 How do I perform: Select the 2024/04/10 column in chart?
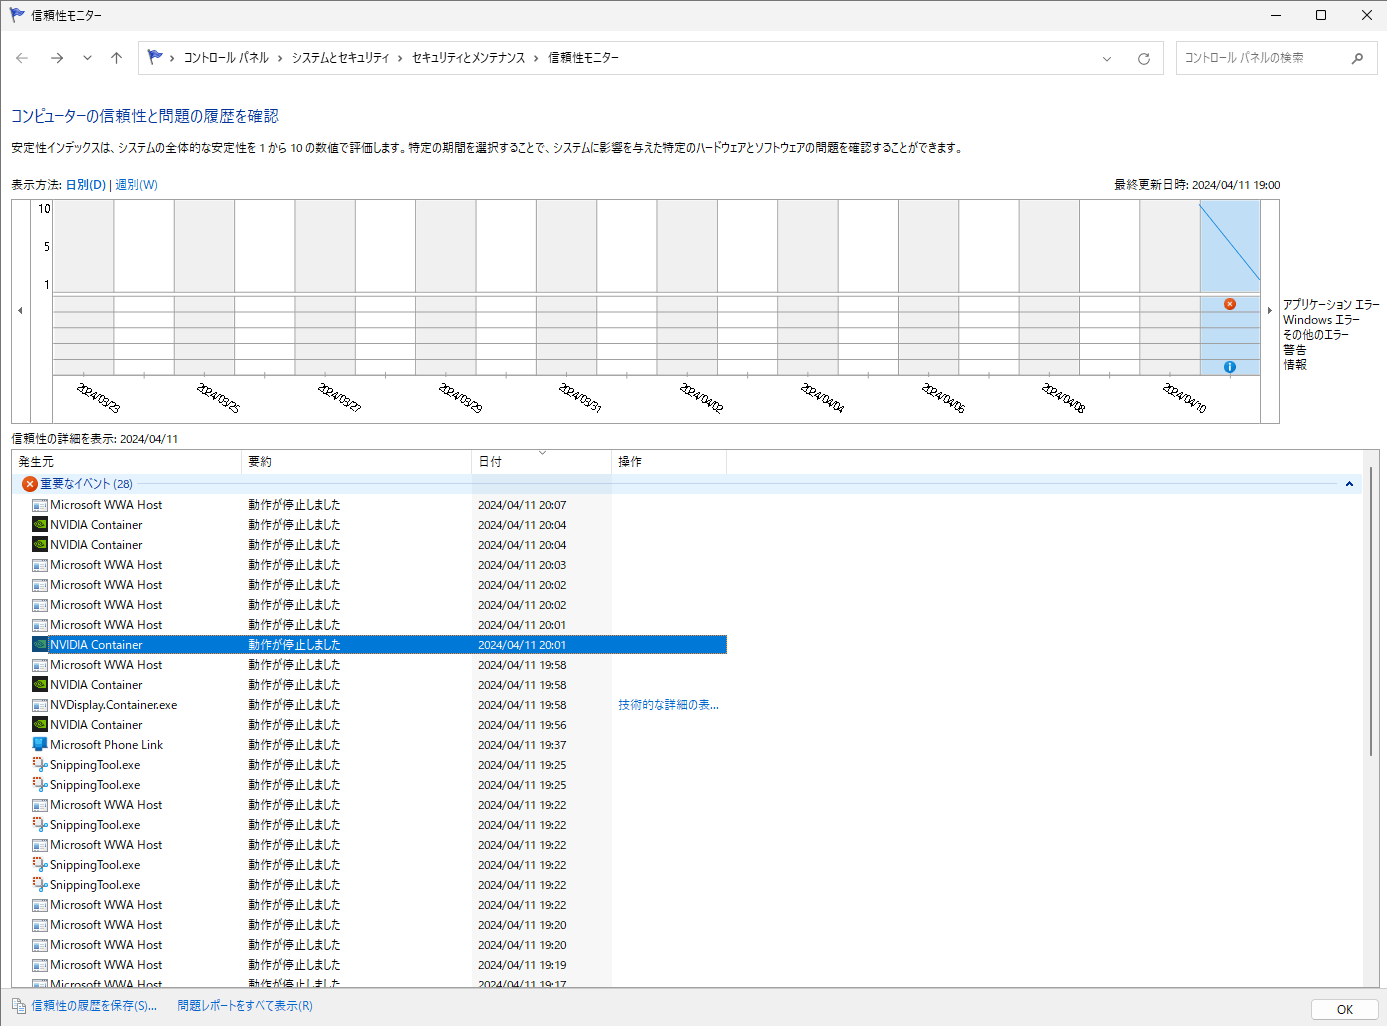click(1170, 288)
